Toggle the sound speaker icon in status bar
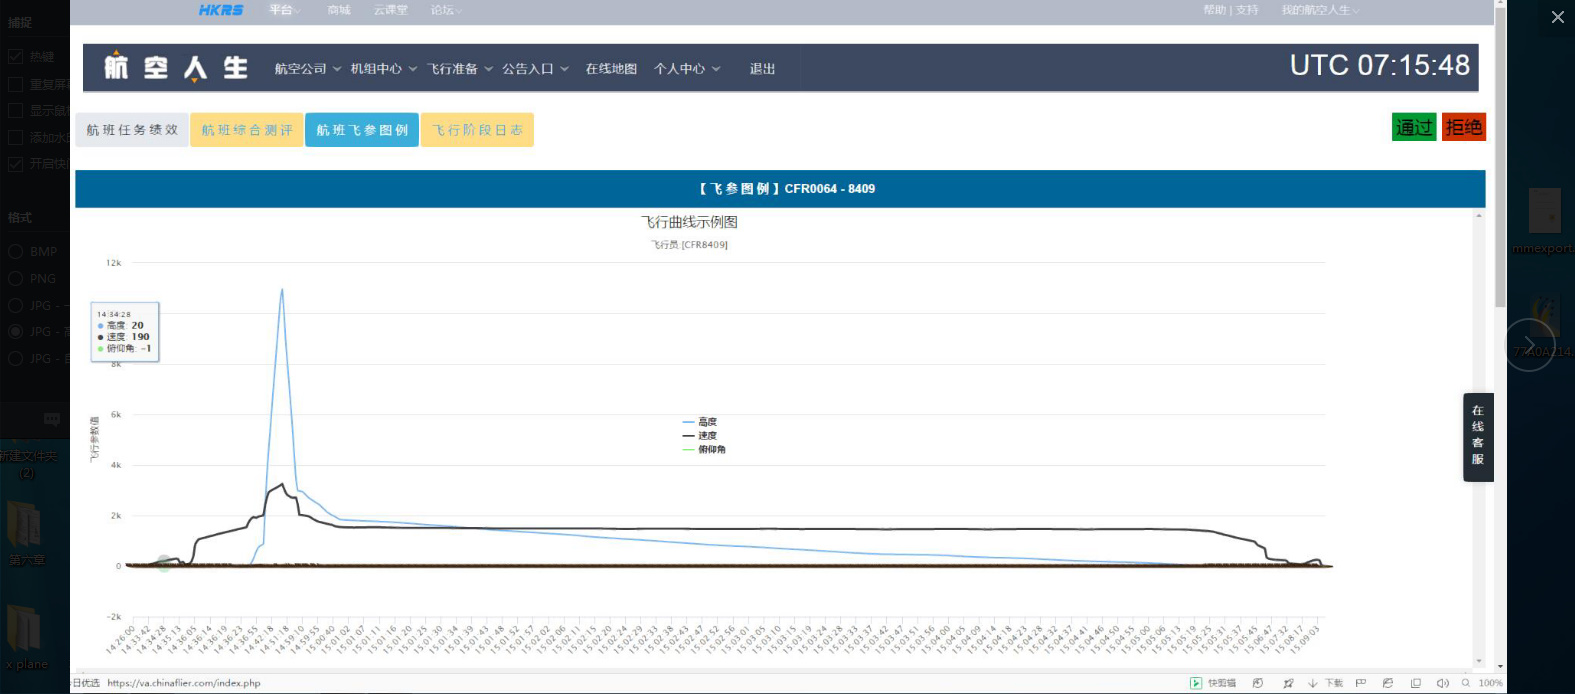Screen dimensions: 1575x694 (x=1442, y=683)
